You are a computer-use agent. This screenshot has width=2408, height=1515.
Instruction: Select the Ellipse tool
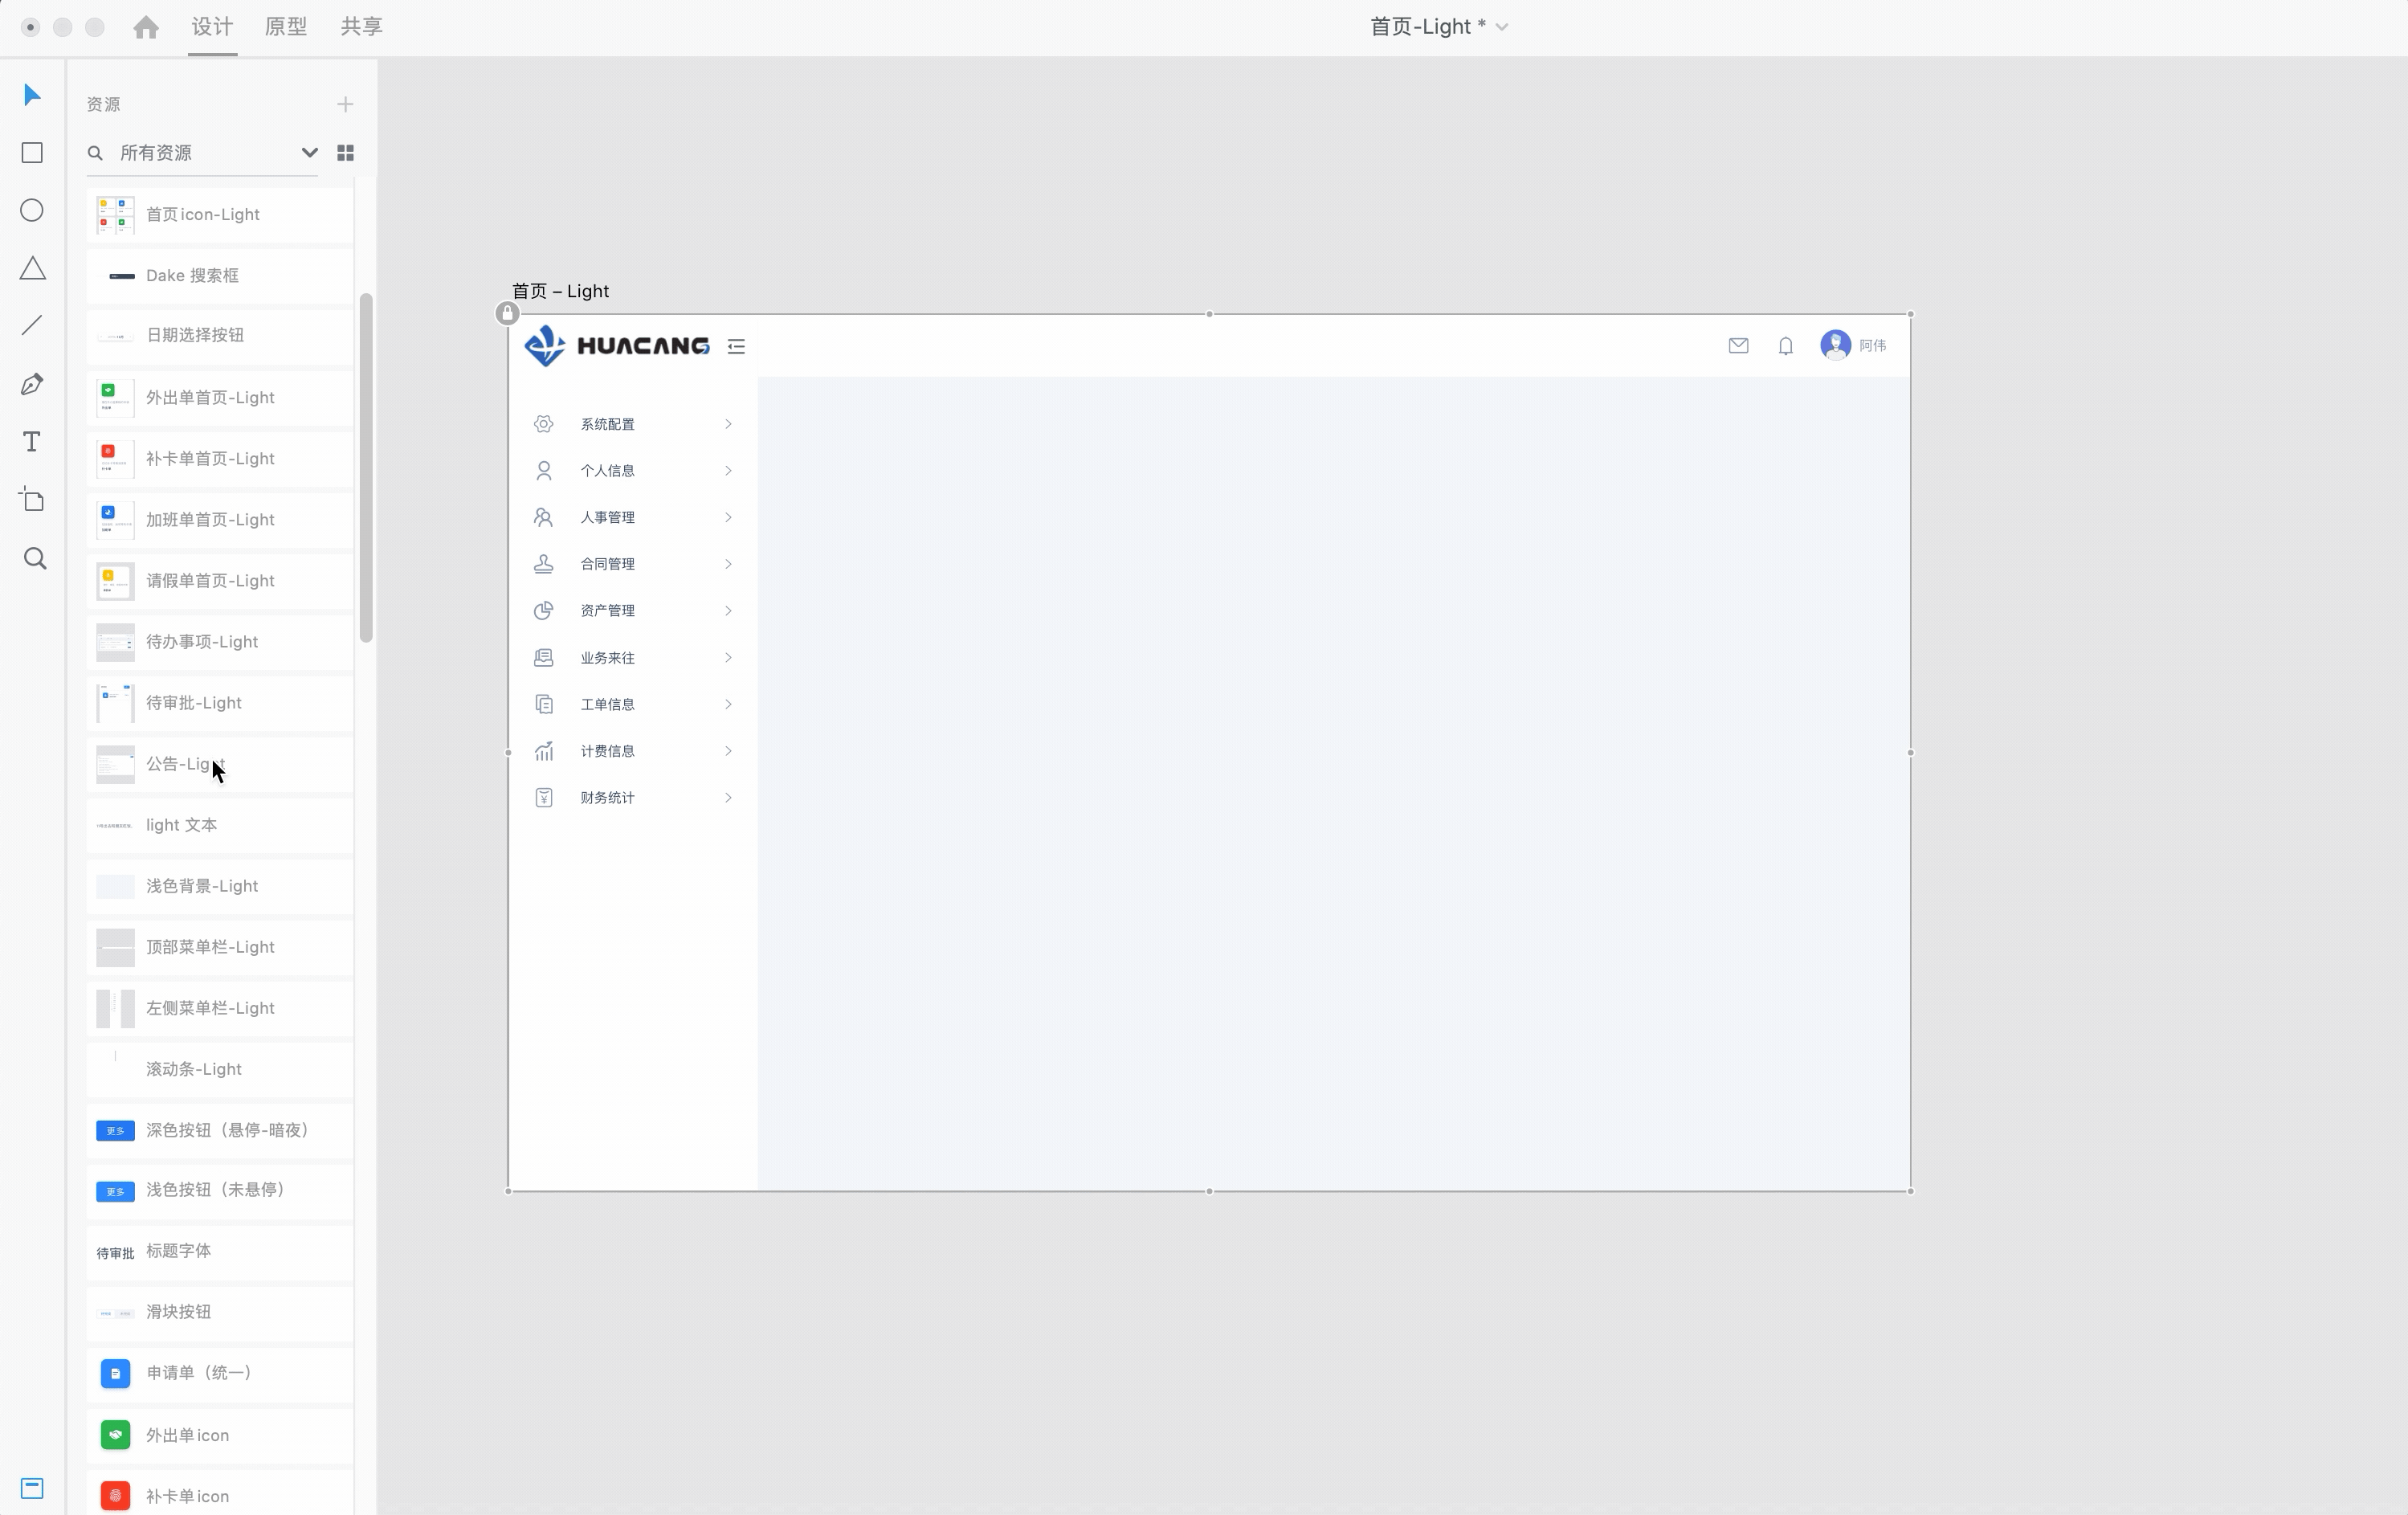pos(32,210)
